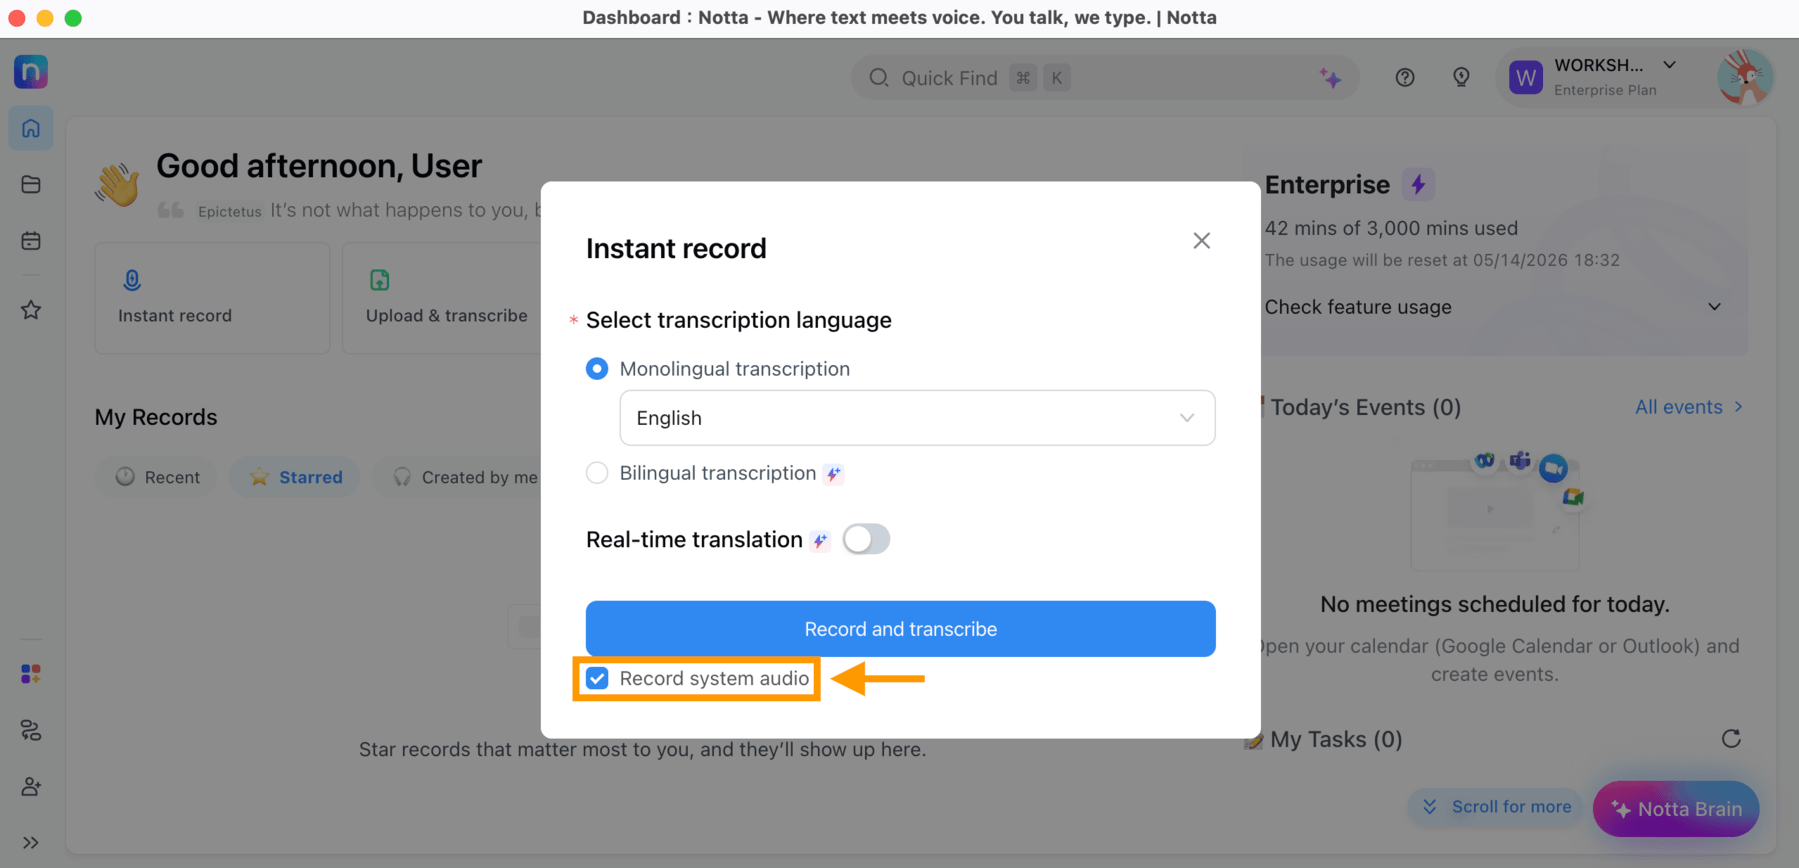Viewport: 1799px width, 868px height.
Task: Click the Enterprise lightning badge icon
Action: click(1418, 184)
